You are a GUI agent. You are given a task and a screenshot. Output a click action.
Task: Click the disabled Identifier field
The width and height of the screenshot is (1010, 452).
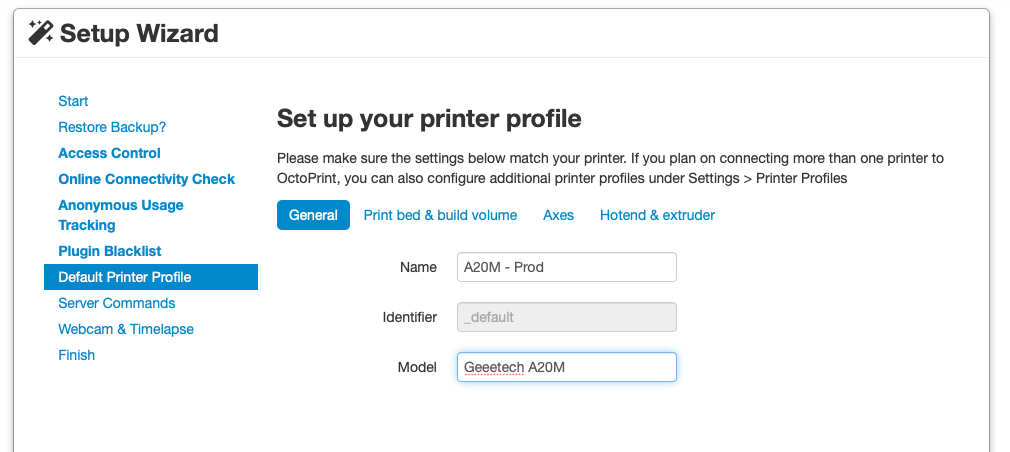(566, 317)
